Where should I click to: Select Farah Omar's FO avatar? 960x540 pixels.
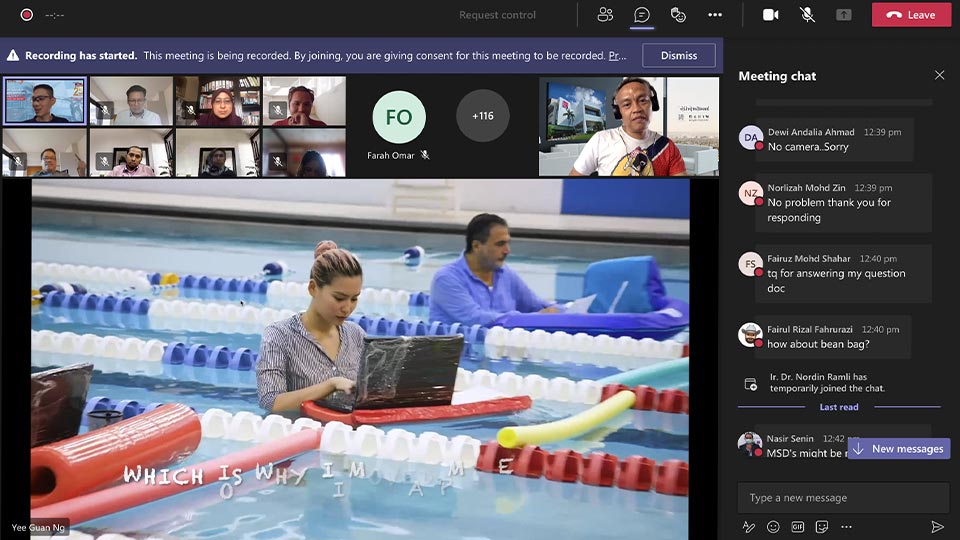(x=399, y=117)
